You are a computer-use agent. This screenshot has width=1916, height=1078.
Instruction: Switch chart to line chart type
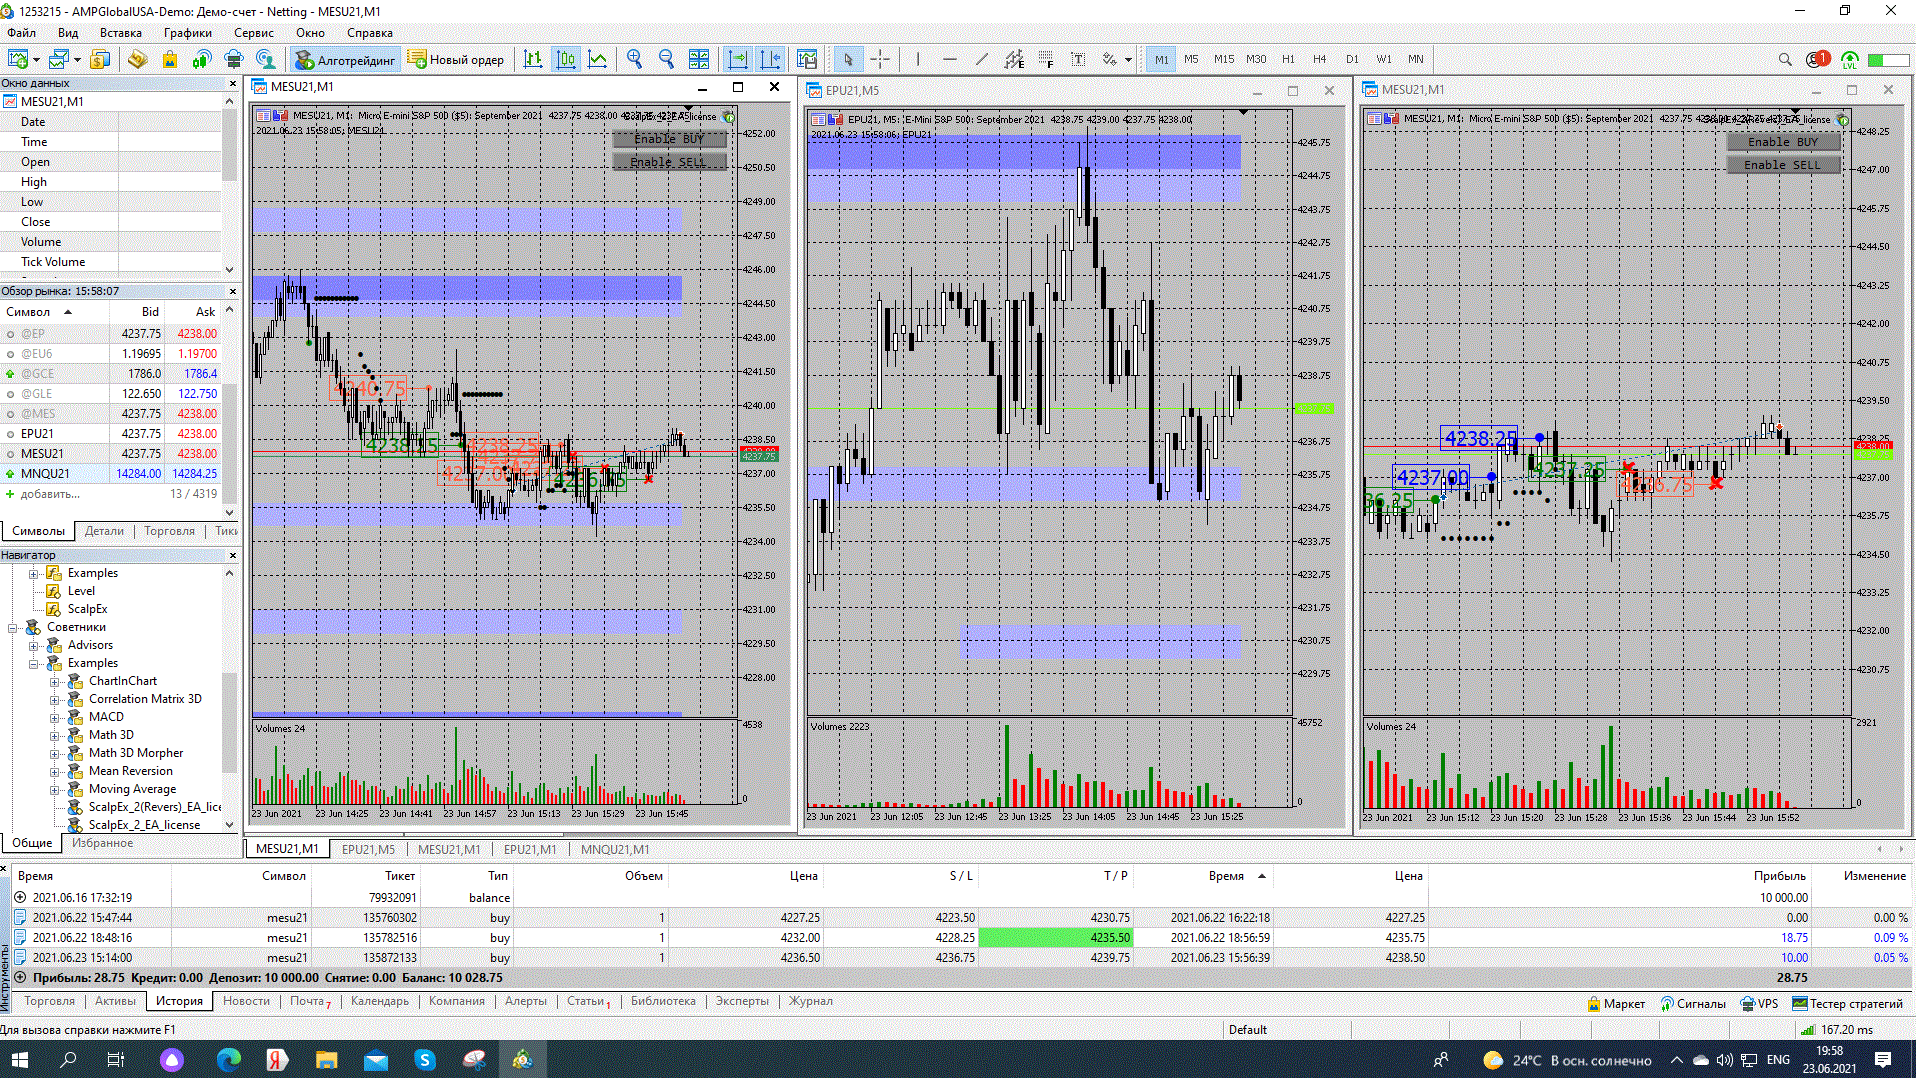(x=597, y=60)
